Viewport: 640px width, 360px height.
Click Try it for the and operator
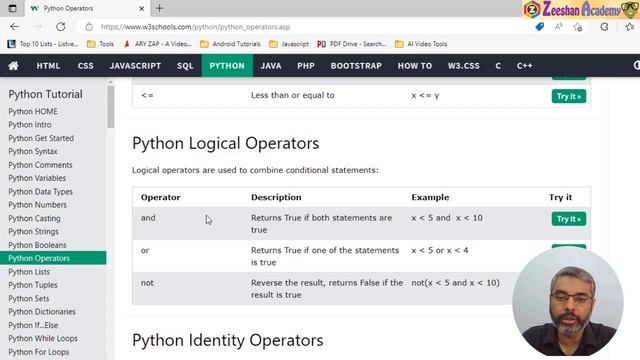pyautogui.click(x=569, y=219)
